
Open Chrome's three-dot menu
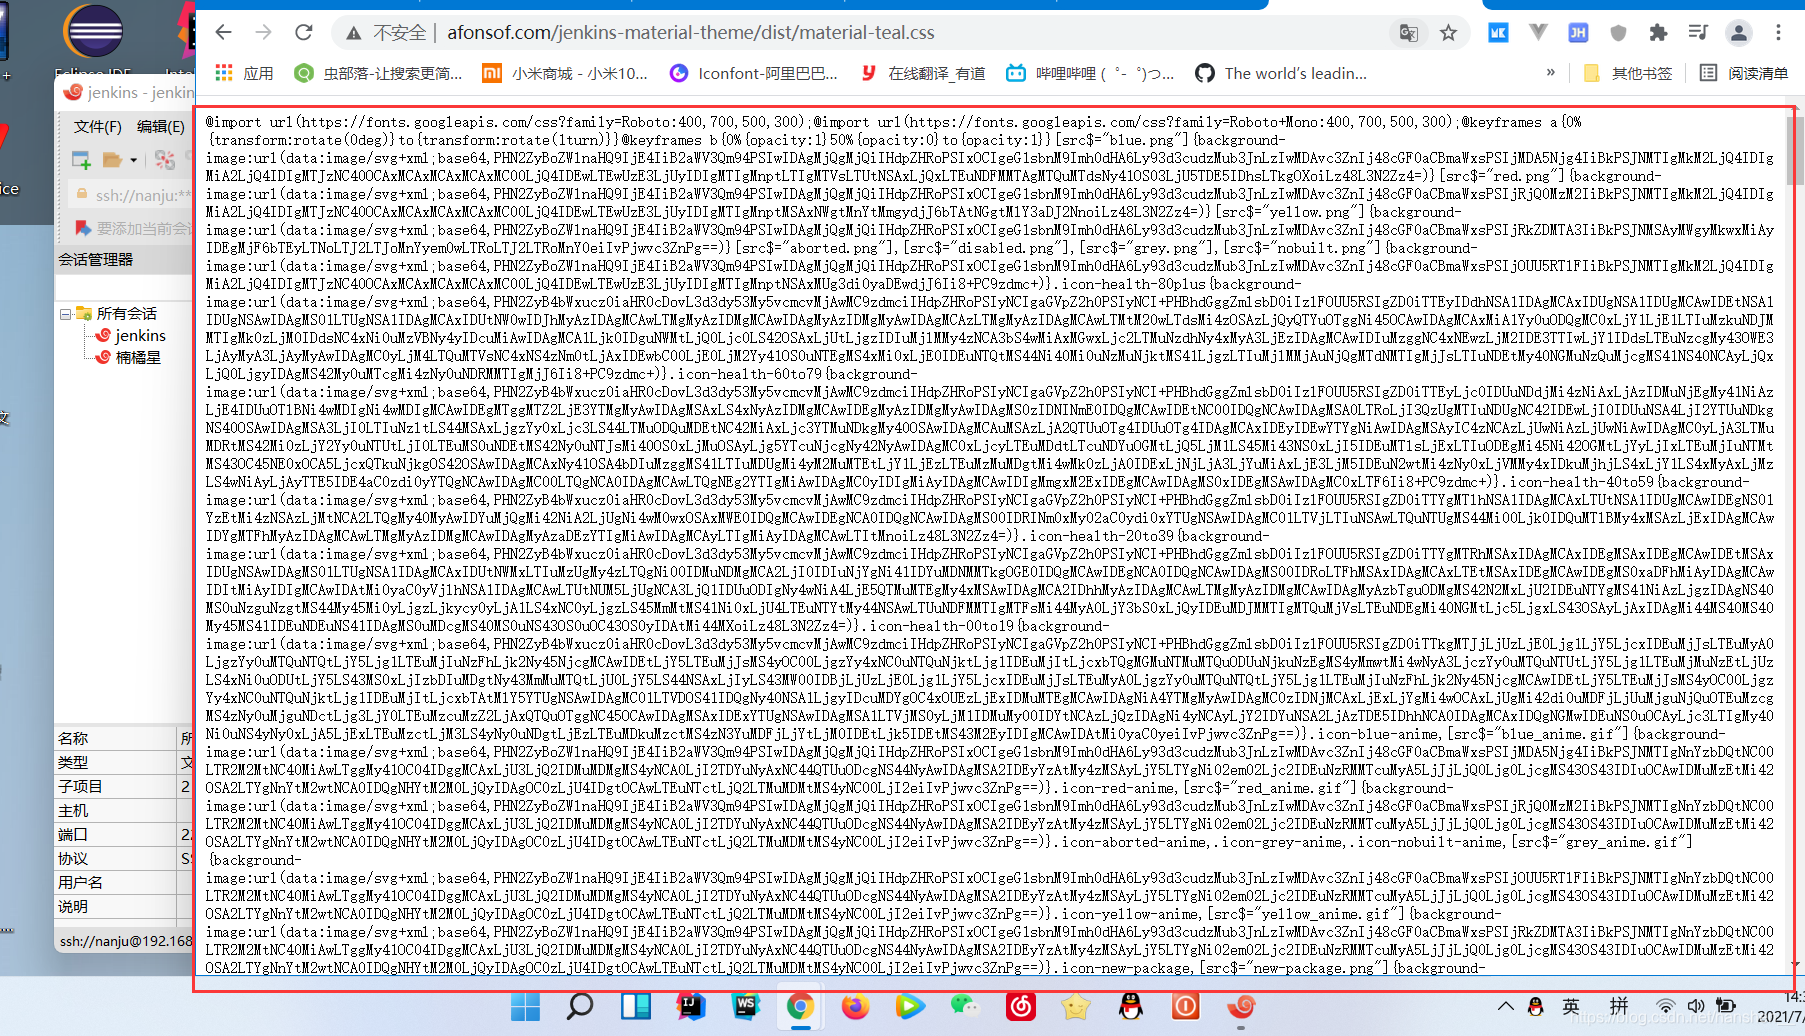[x=1778, y=33]
